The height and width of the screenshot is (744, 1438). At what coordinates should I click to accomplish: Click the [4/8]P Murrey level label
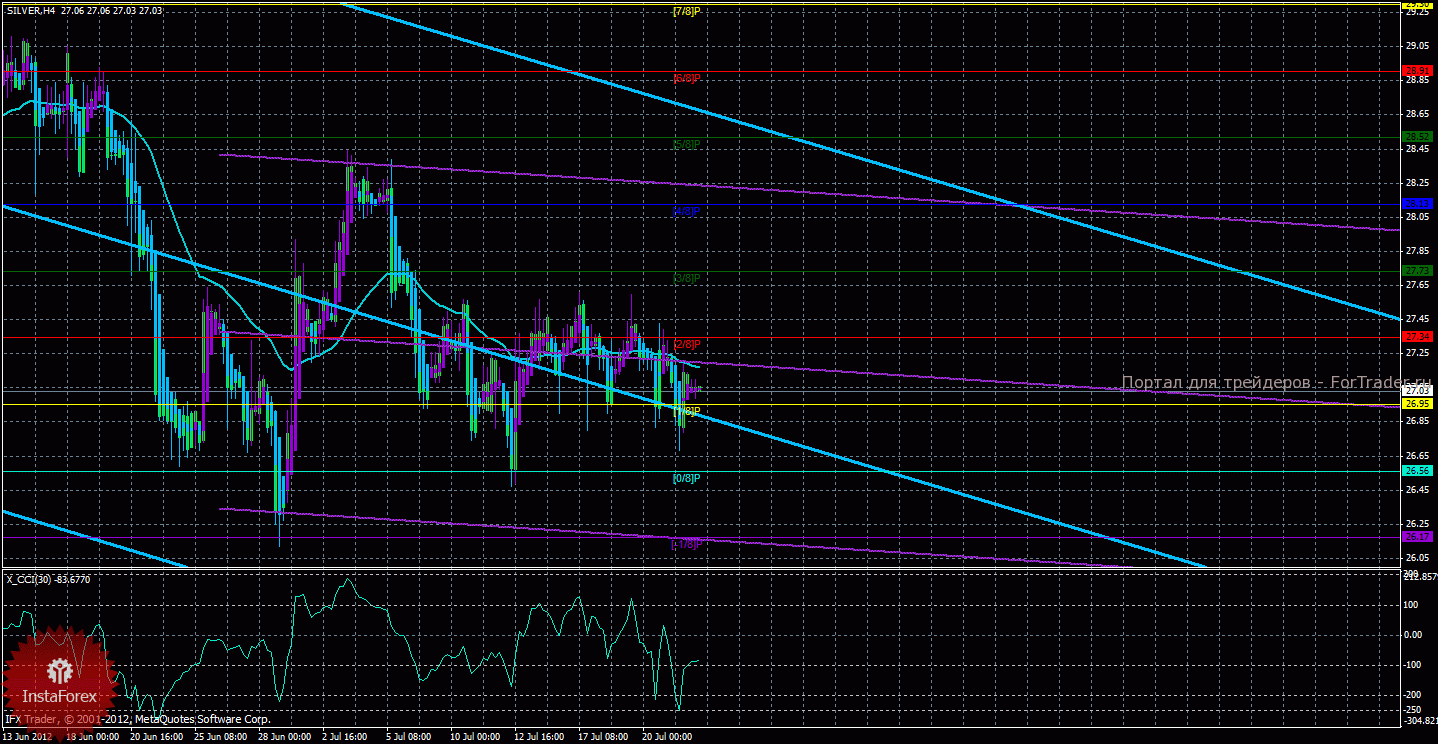pyautogui.click(x=685, y=212)
